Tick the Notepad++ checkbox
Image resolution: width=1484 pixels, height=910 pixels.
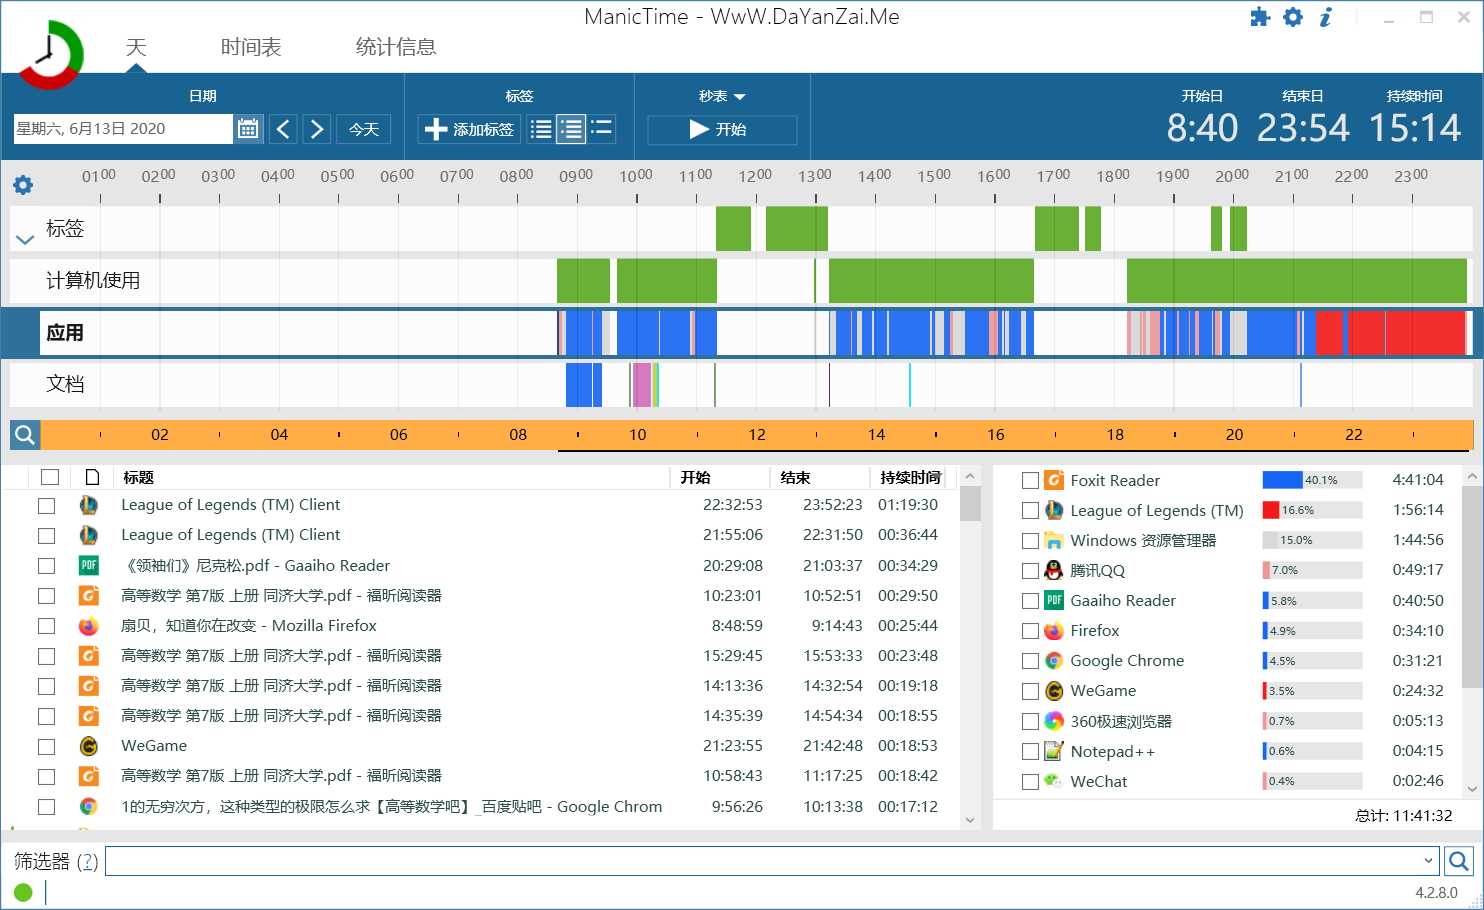[1030, 751]
